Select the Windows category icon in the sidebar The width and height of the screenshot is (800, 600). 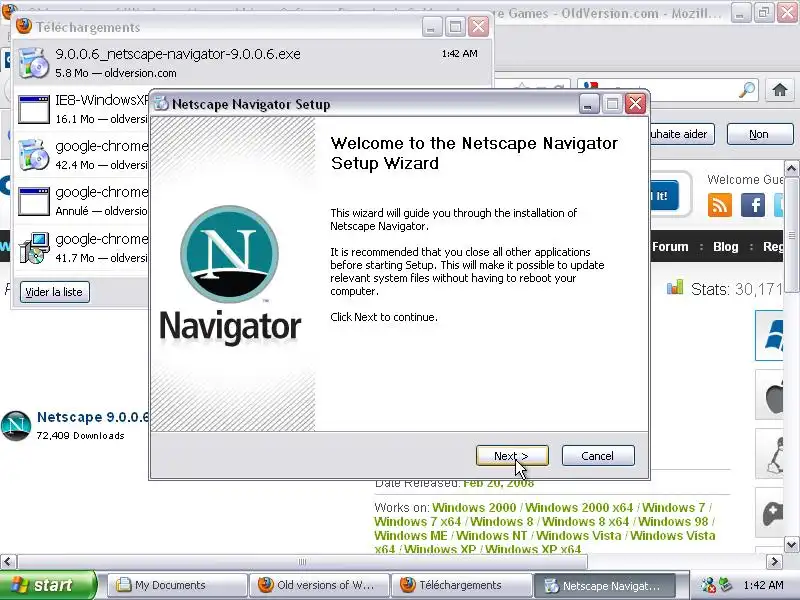point(770,335)
